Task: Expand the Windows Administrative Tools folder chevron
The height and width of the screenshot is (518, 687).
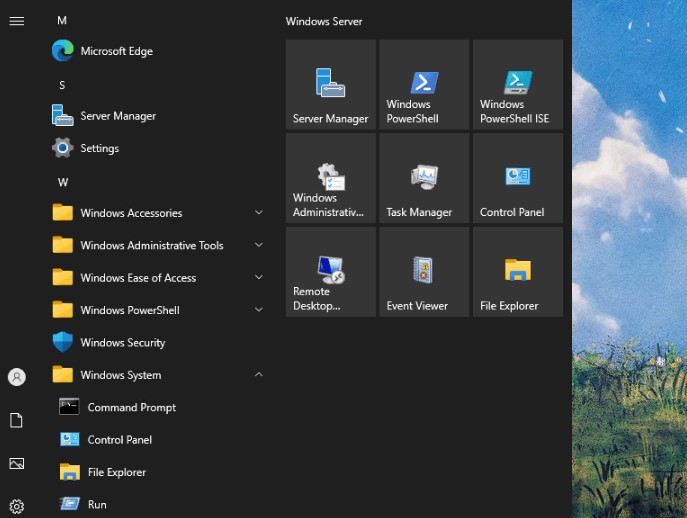Action: (259, 245)
